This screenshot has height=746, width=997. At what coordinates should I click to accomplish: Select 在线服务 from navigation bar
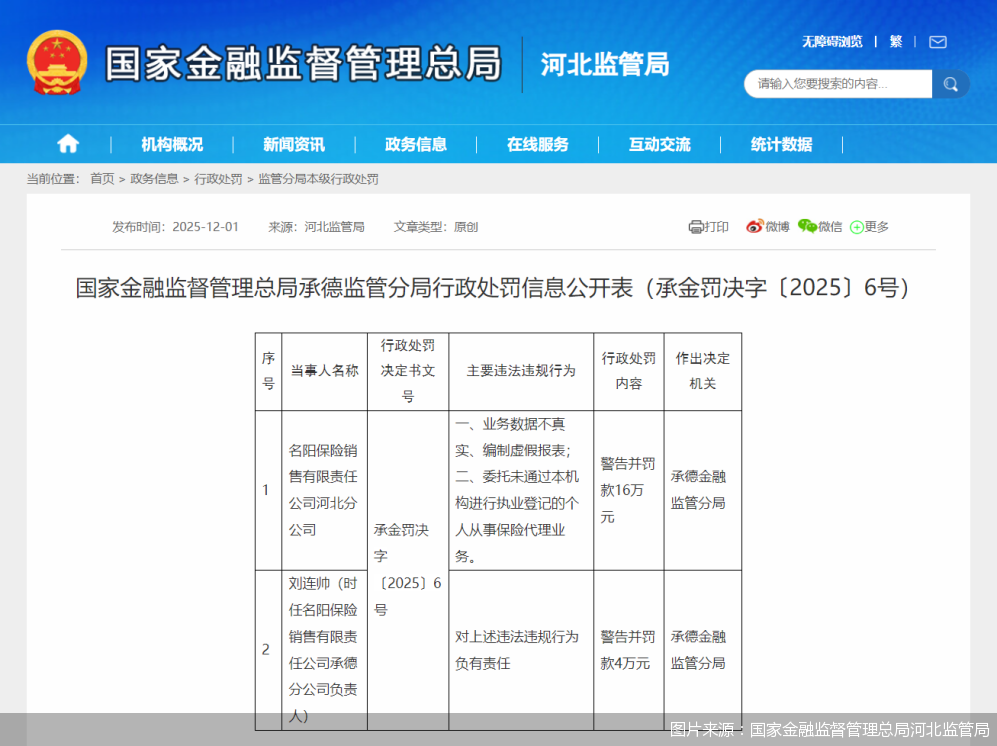tap(538, 143)
